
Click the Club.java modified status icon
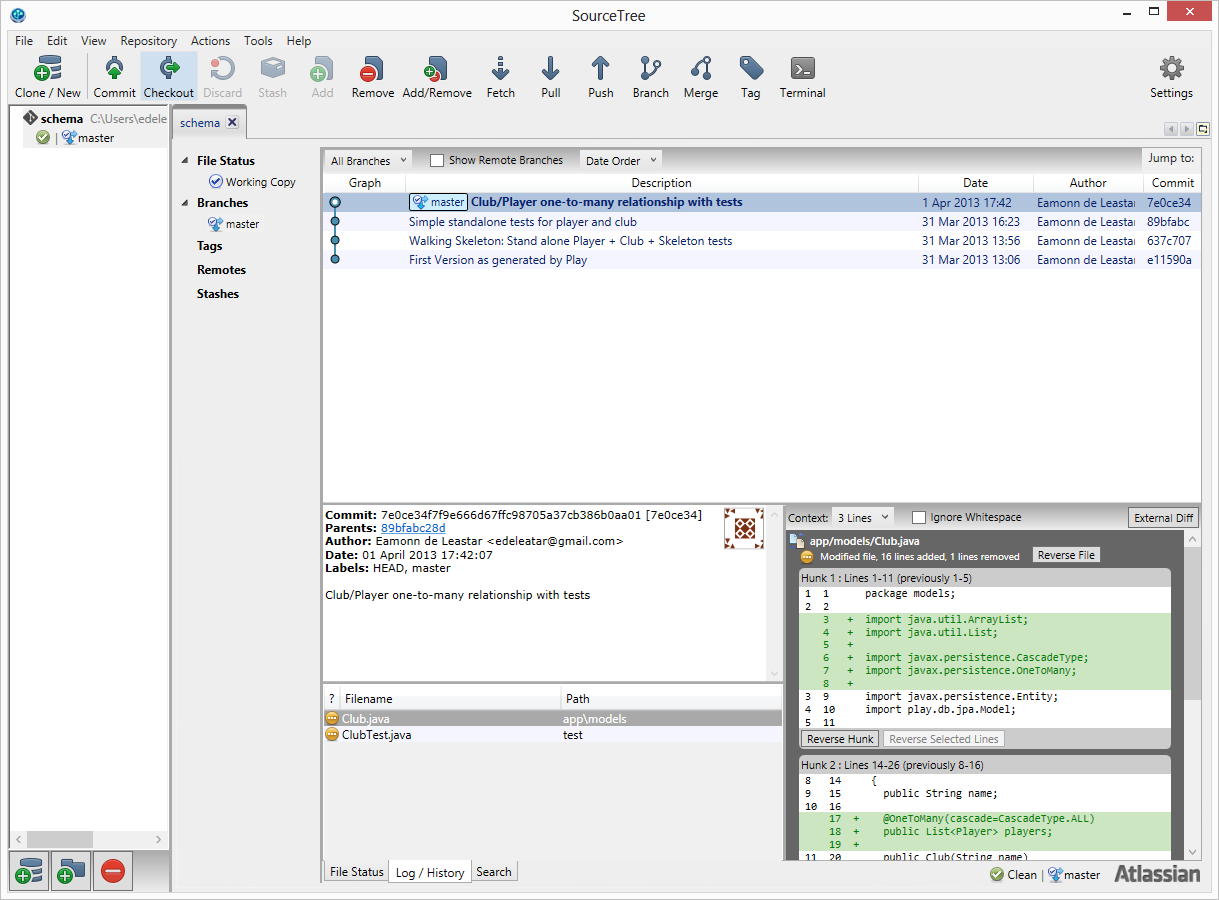(332, 718)
